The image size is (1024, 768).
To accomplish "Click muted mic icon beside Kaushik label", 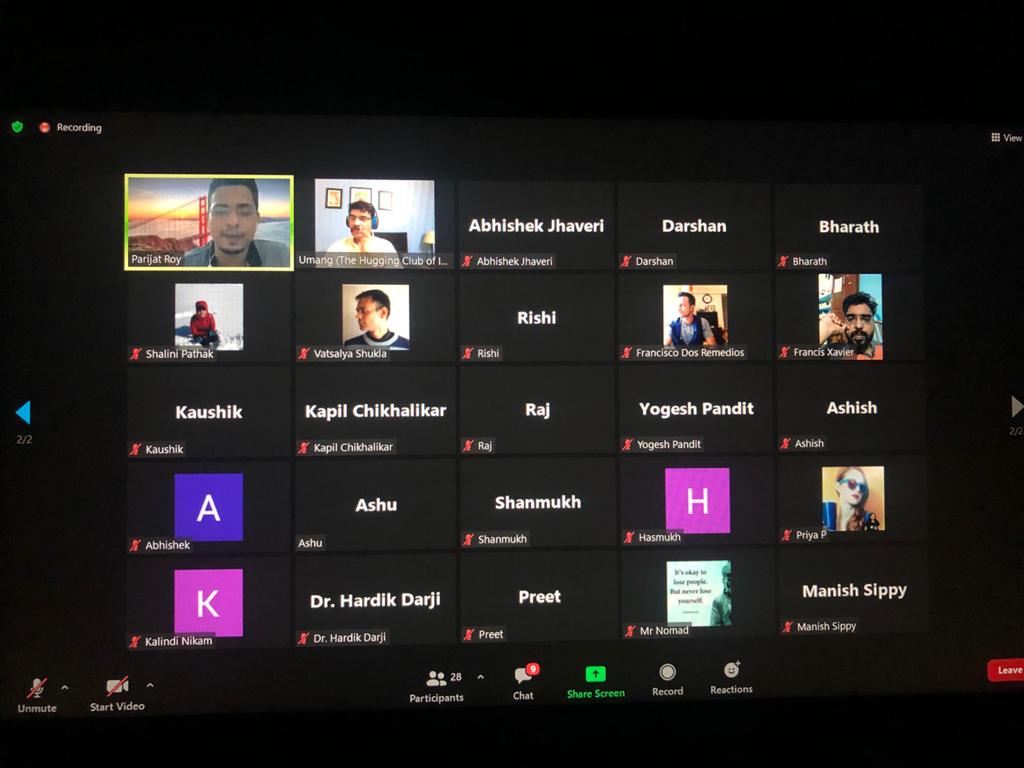I will click(x=135, y=449).
